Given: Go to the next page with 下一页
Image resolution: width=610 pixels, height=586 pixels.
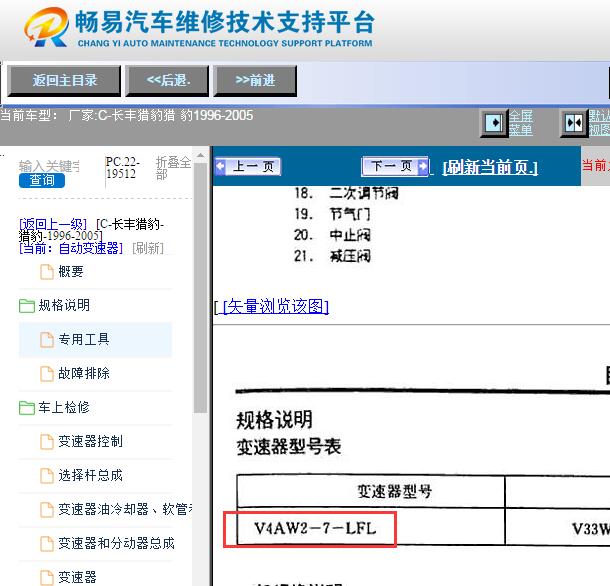Looking at the screenshot, I should [395, 166].
